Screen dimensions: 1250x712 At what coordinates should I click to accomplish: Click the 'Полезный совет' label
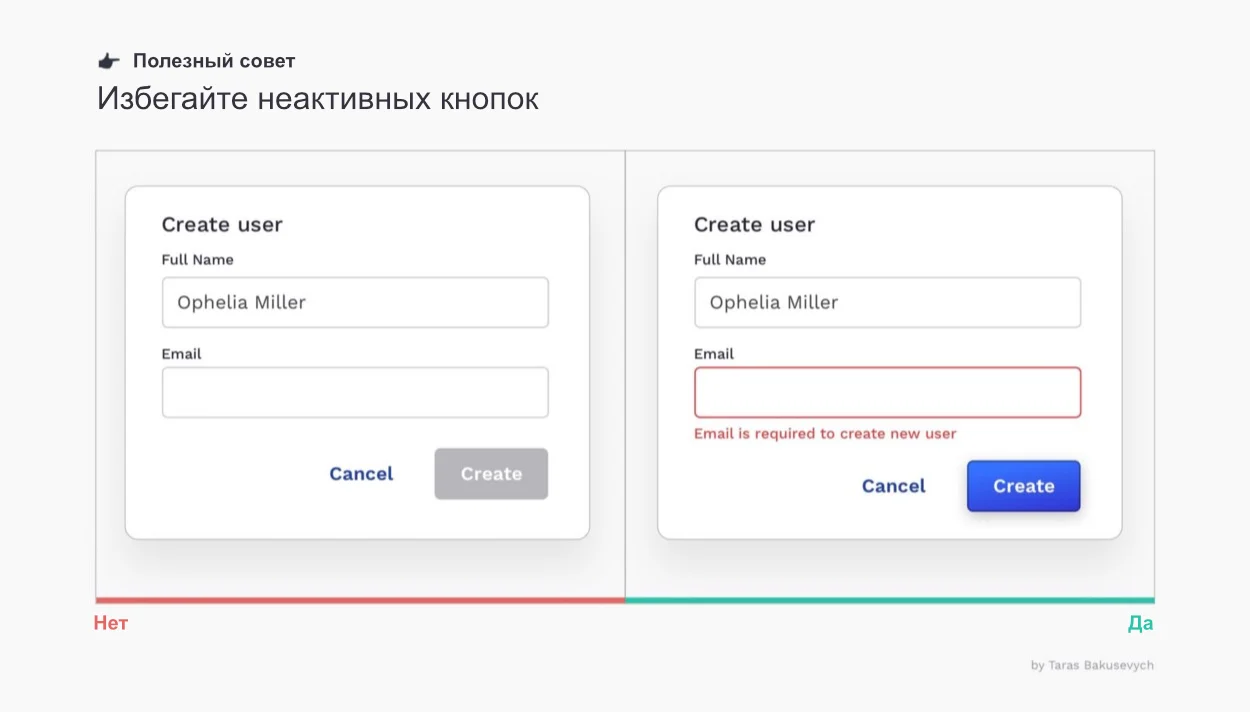(x=214, y=61)
